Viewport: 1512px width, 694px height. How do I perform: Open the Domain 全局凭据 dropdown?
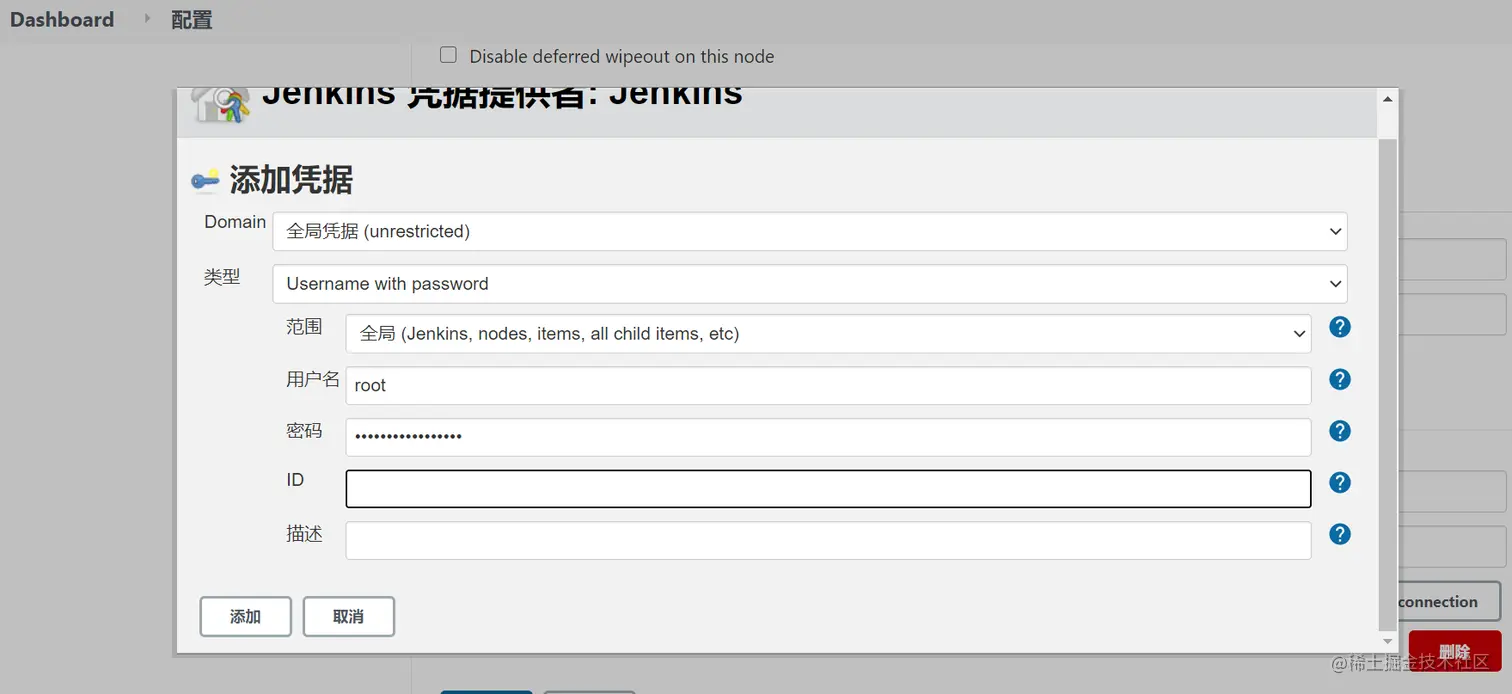(810, 231)
